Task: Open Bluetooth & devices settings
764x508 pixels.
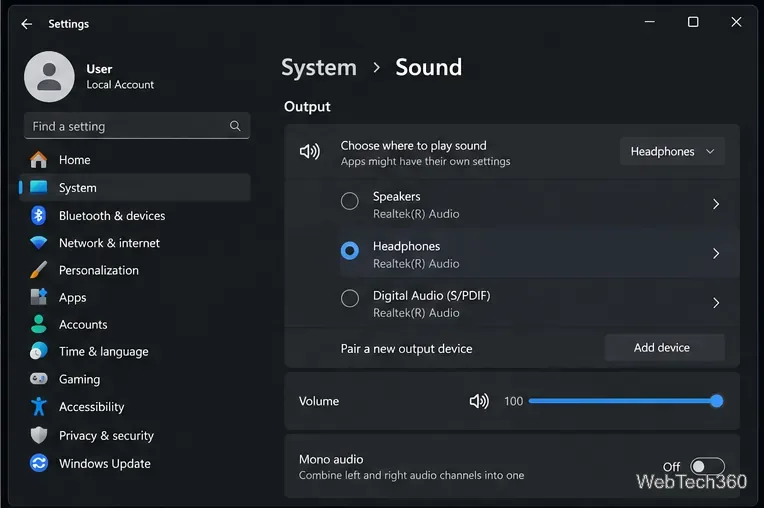Action: pos(135,215)
